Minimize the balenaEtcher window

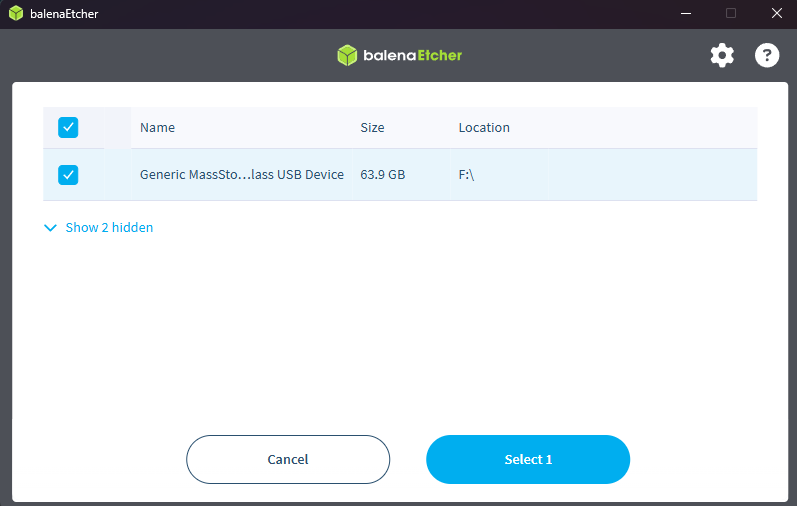click(686, 13)
